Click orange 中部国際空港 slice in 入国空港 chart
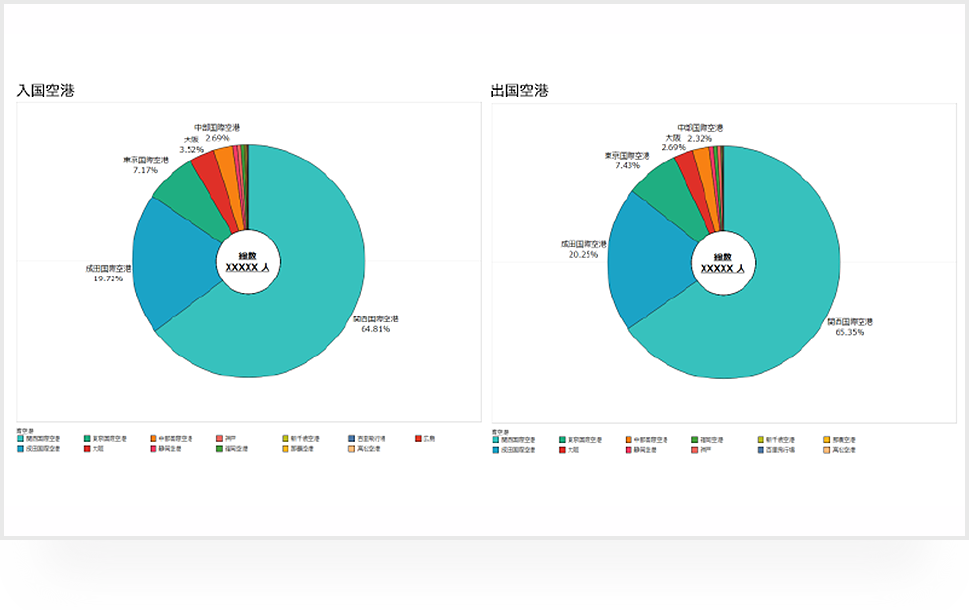Viewport: 969px width, 610px height. (225, 160)
